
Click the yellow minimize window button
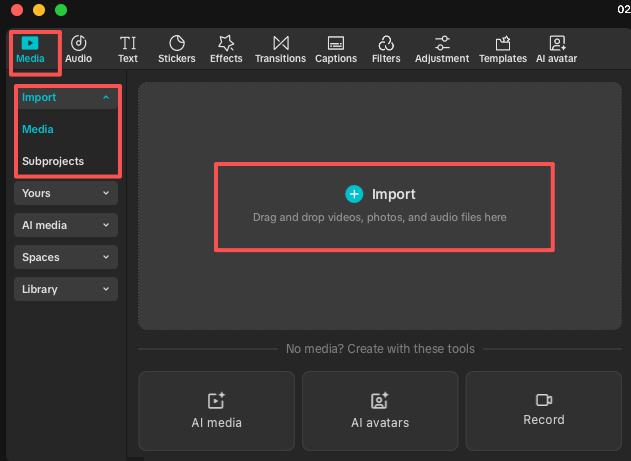pos(39,10)
